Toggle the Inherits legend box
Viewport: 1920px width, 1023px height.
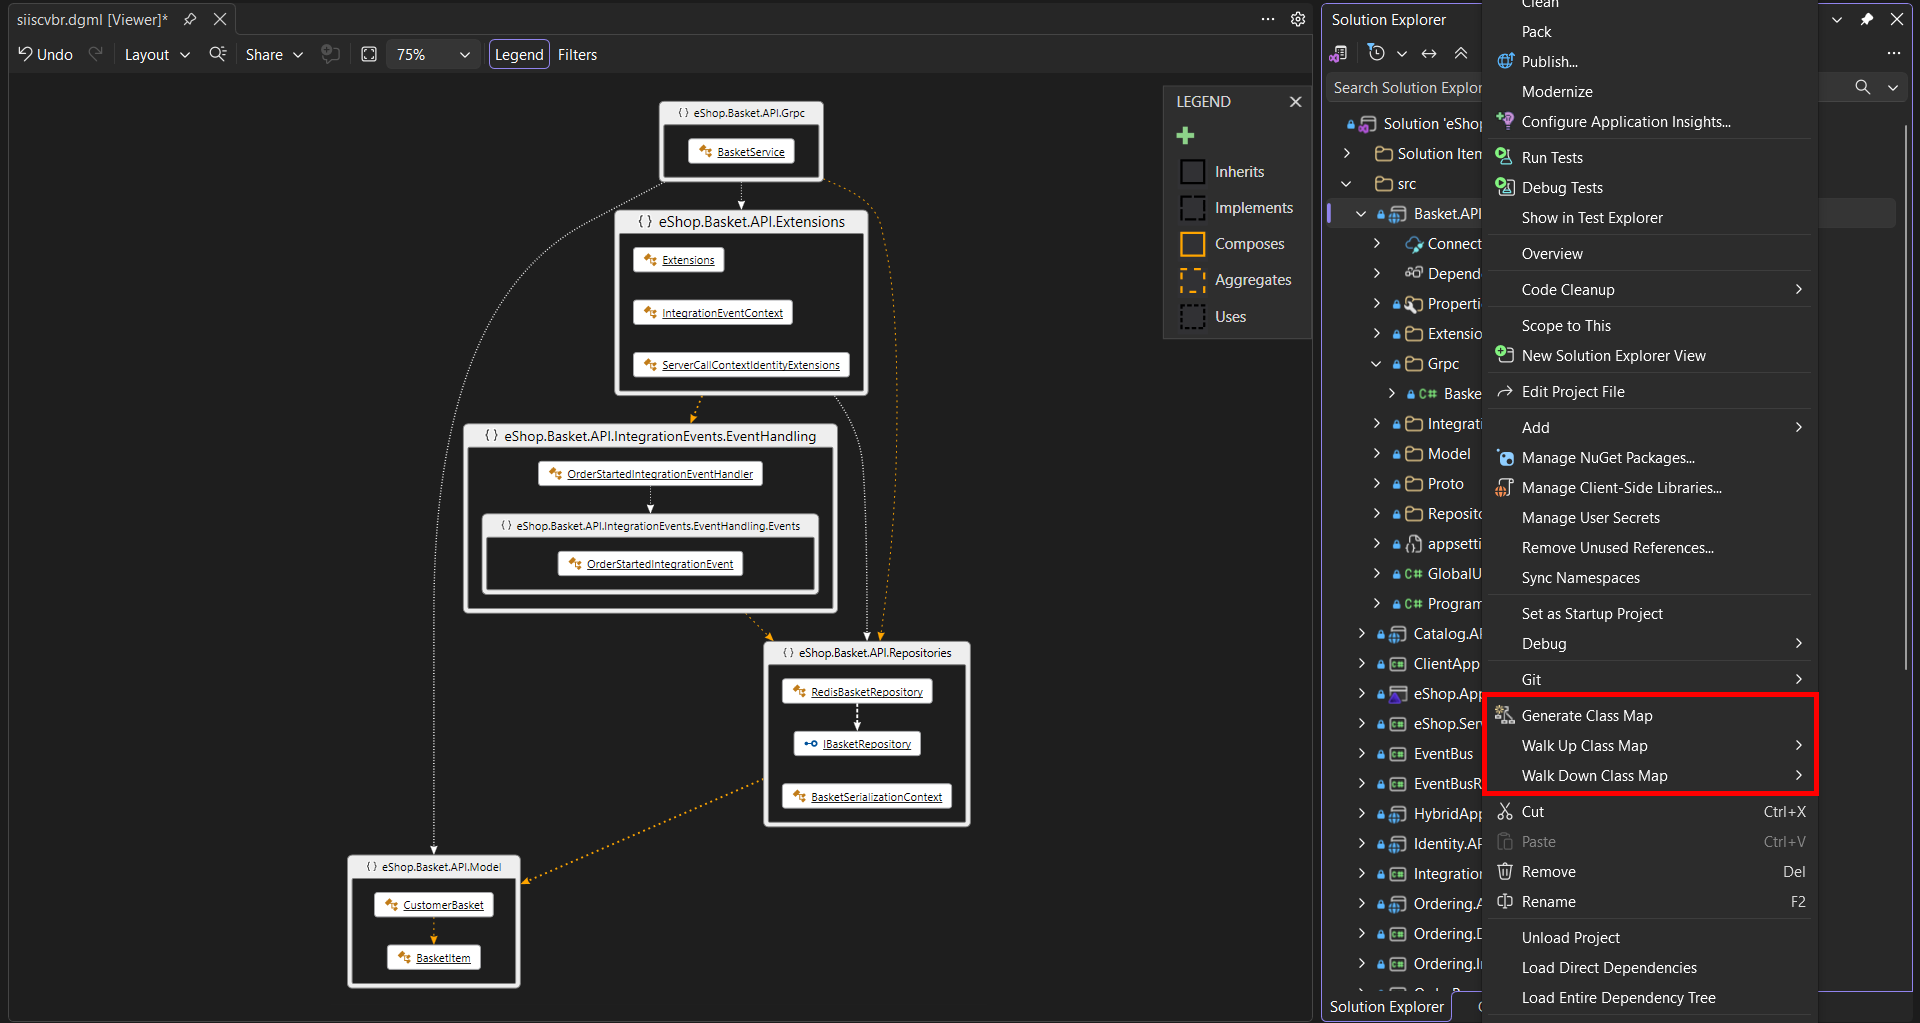pos(1192,171)
